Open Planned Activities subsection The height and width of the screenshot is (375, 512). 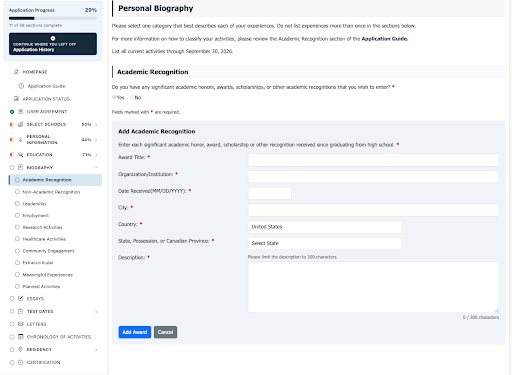41,286
